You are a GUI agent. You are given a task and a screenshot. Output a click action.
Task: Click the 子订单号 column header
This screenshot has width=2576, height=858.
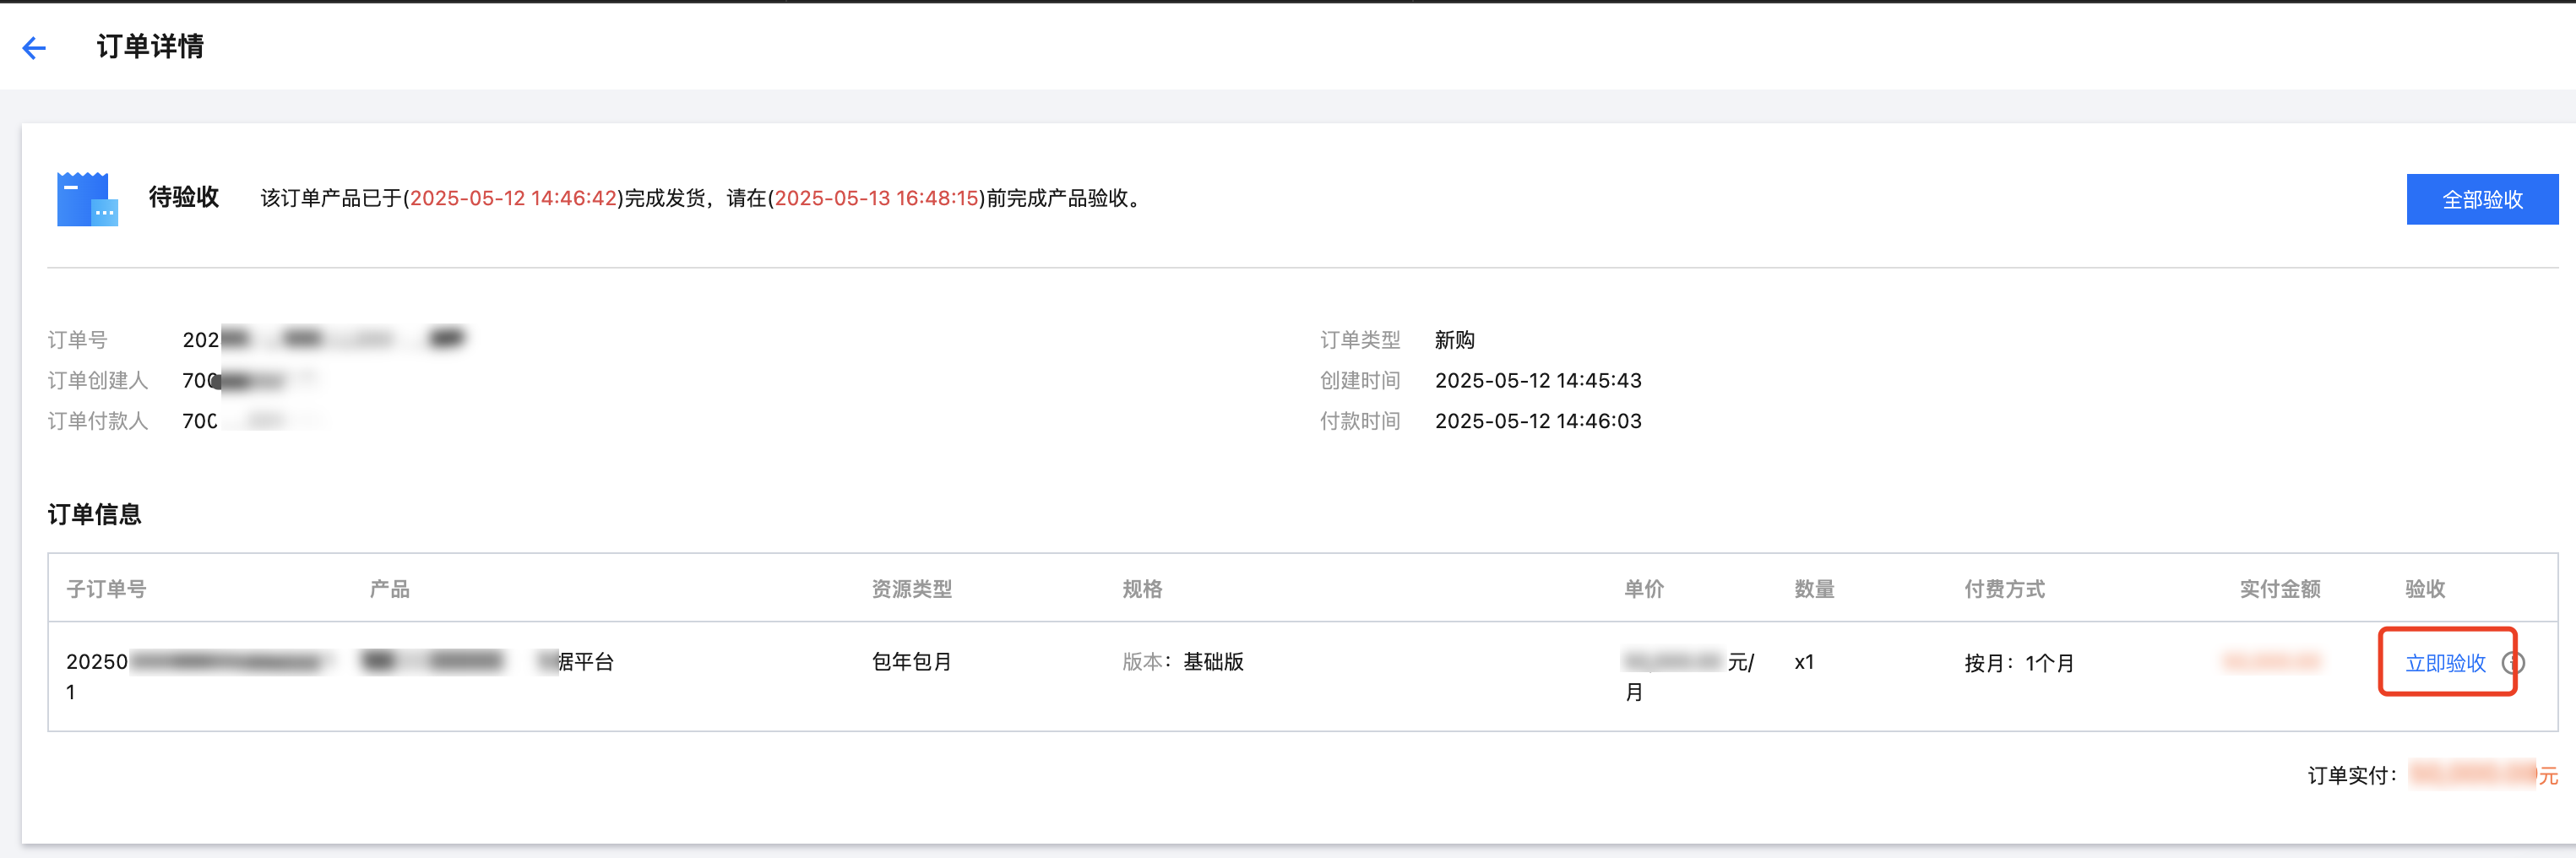106,589
